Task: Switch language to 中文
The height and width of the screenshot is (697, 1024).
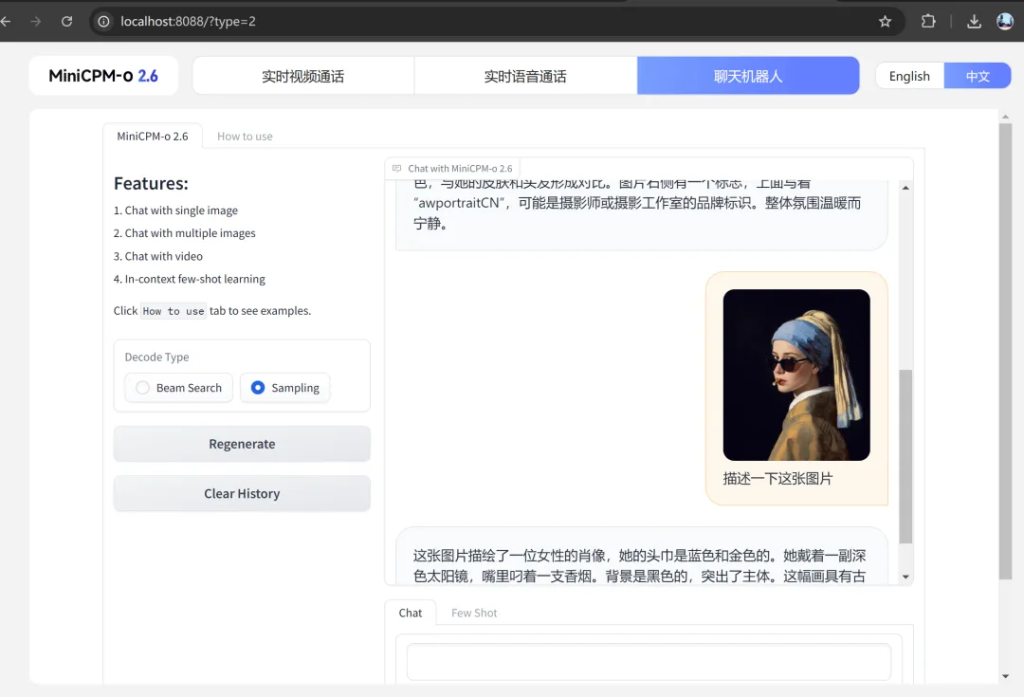Action: pyautogui.click(x=978, y=76)
